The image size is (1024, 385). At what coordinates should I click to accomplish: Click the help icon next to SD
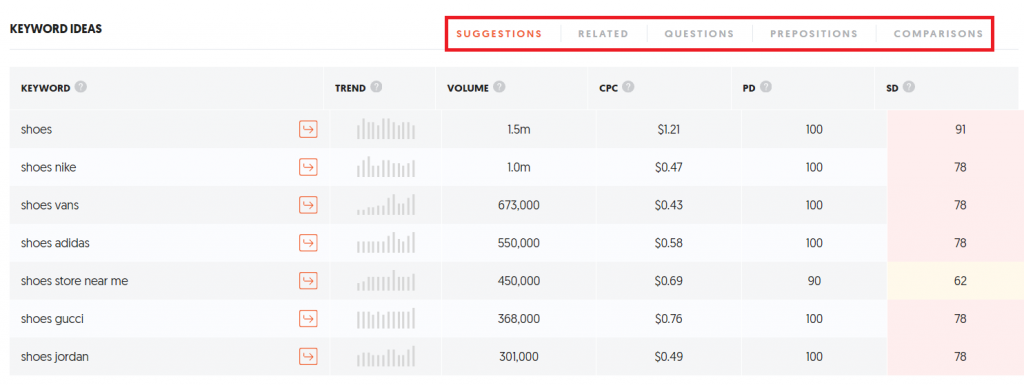click(908, 87)
